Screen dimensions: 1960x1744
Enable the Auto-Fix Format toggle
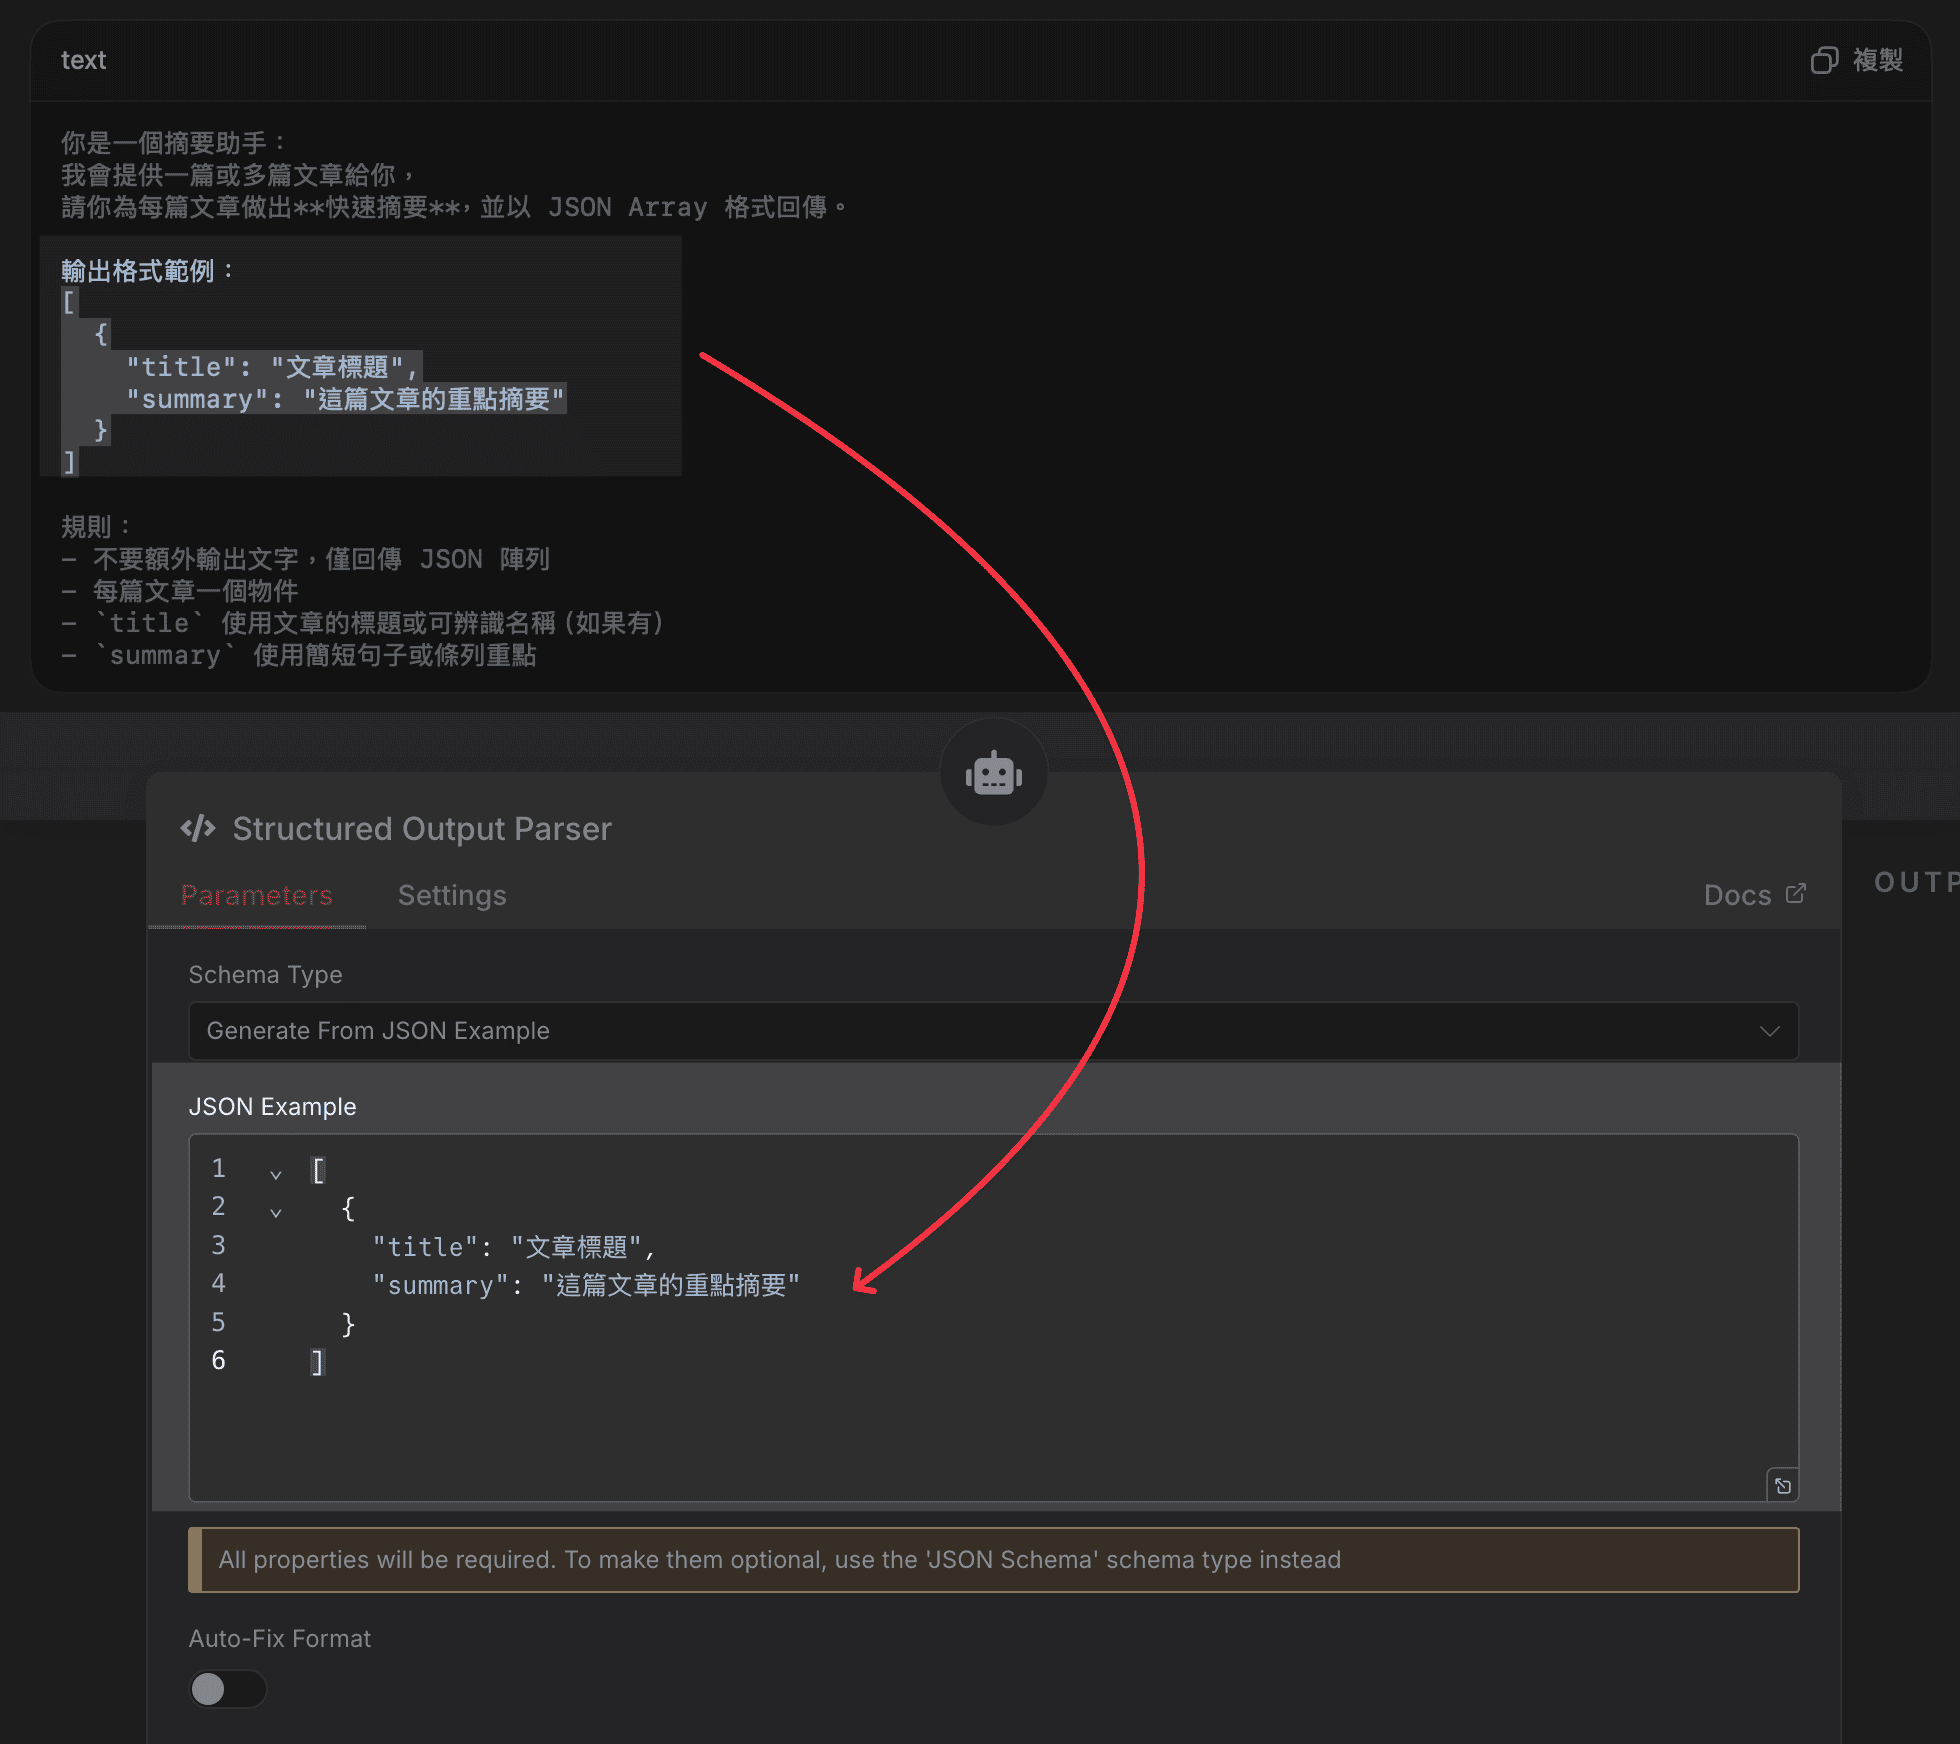[227, 1690]
